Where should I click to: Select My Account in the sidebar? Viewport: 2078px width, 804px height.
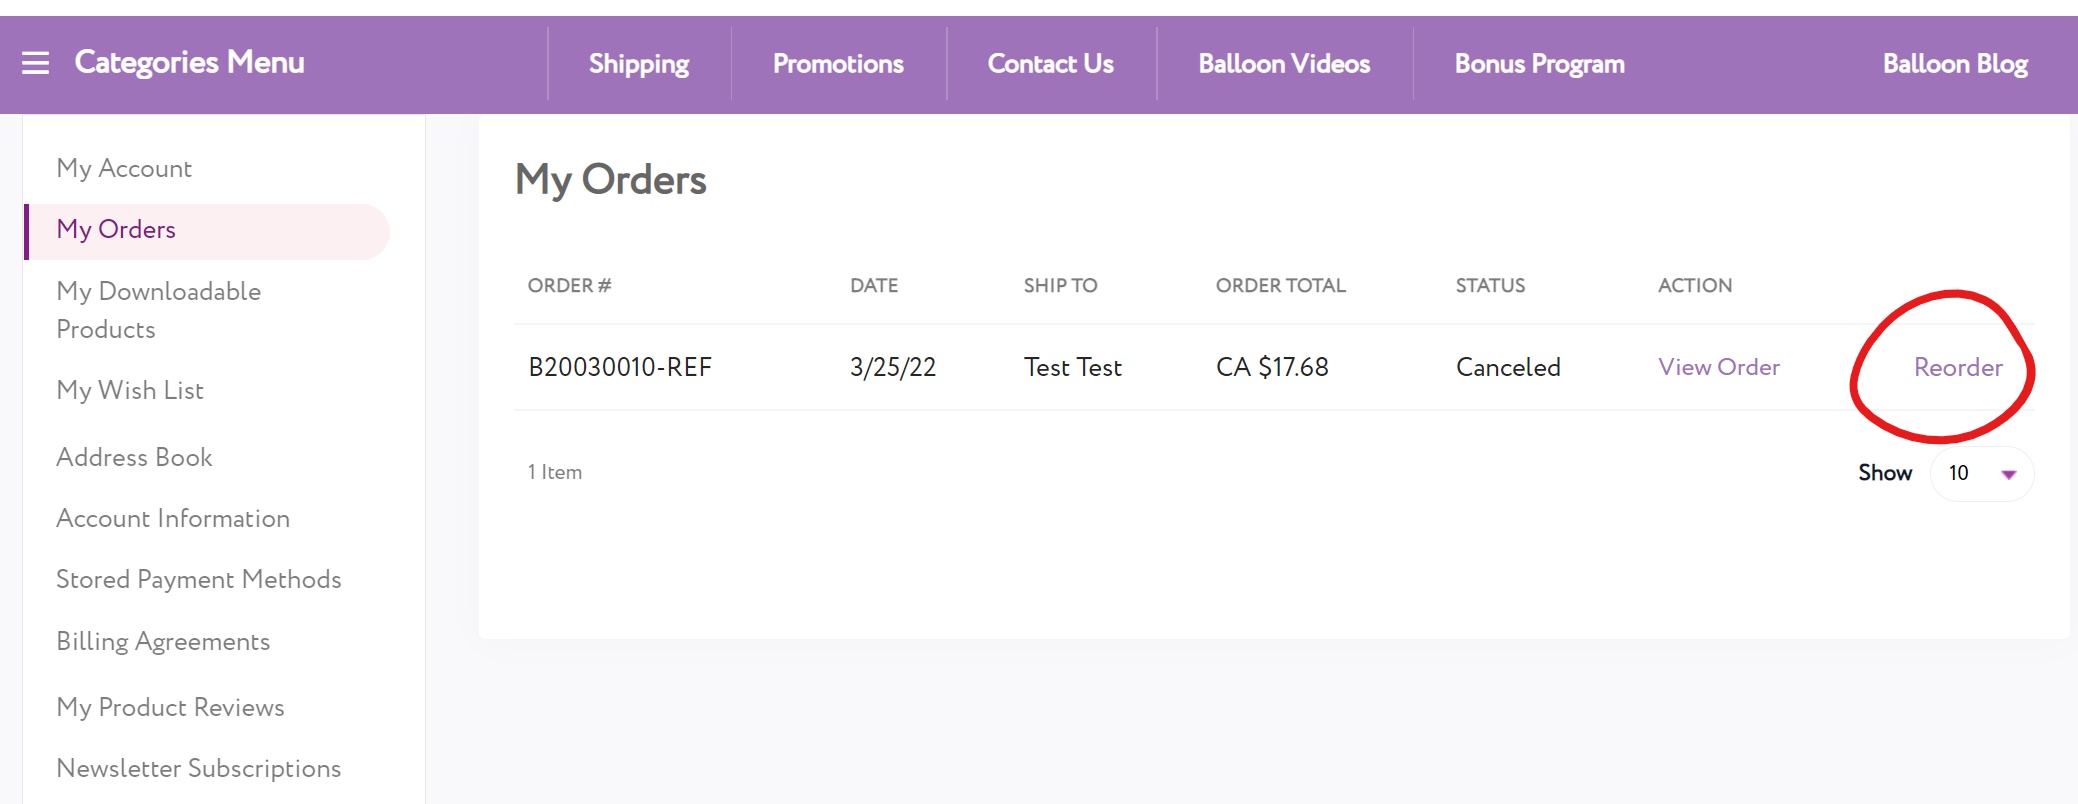click(x=124, y=168)
